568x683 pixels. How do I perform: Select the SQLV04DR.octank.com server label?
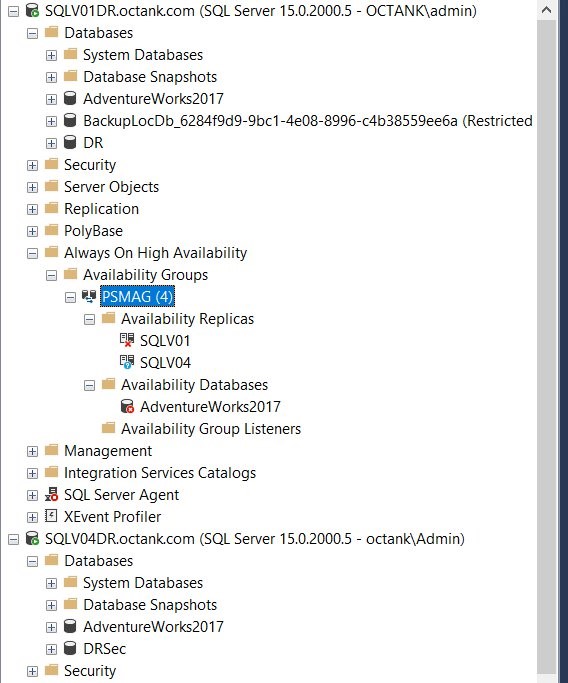tap(255, 539)
